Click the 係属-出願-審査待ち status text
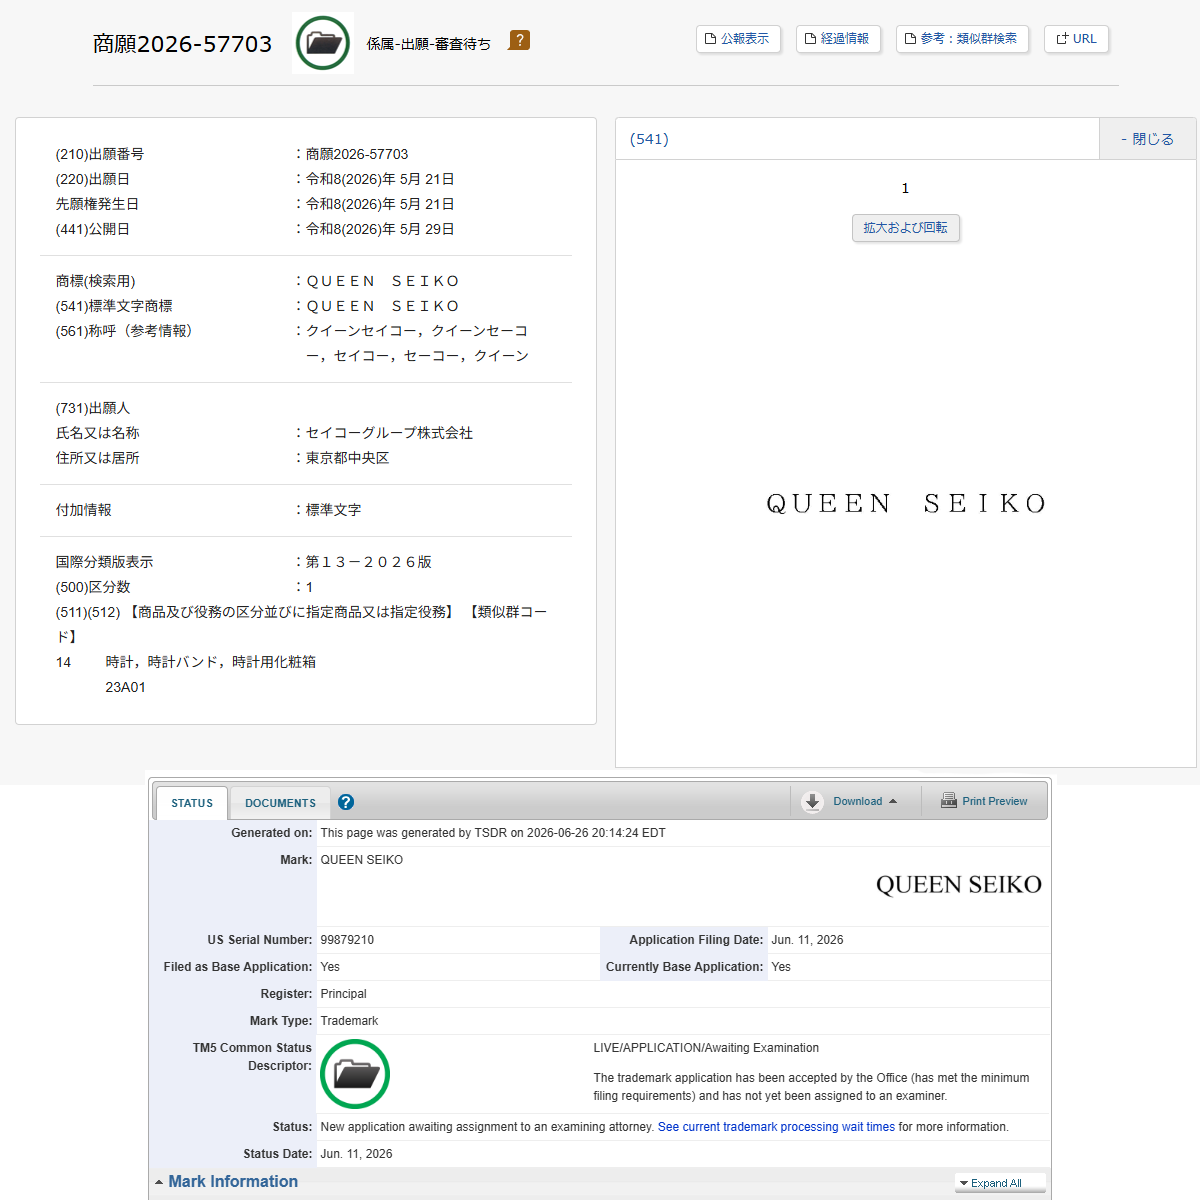The height and width of the screenshot is (1200, 1200). click(x=429, y=44)
